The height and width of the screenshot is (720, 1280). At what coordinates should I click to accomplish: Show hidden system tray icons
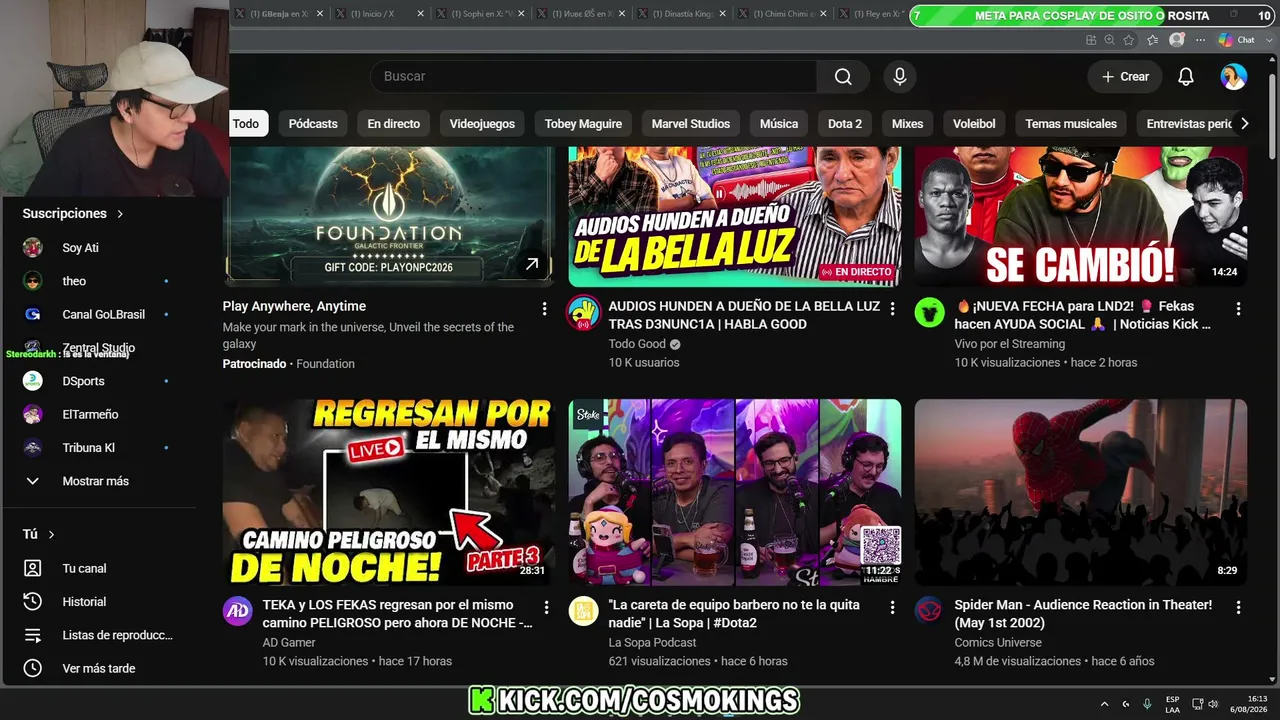coord(1105,704)
